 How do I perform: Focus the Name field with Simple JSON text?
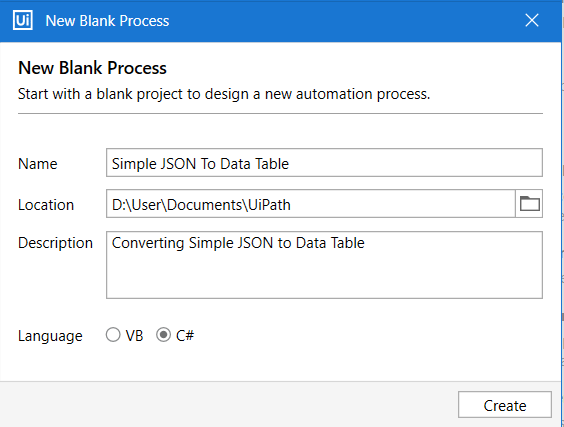click(x=324, y=163)
